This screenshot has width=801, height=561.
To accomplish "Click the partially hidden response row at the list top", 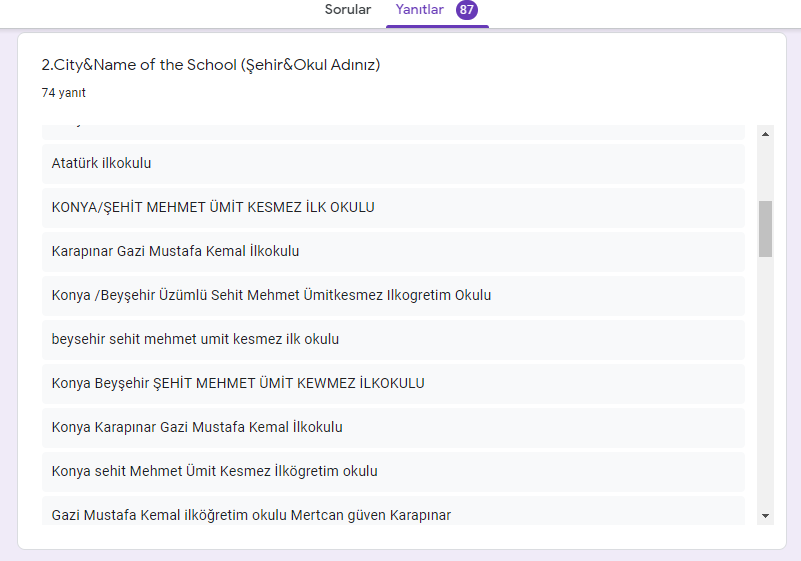I will [x=392, y=131].
